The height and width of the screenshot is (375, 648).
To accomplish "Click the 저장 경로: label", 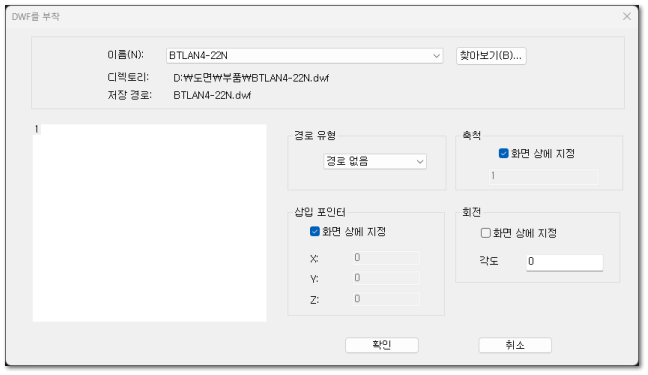I will (x=129, y=95).
